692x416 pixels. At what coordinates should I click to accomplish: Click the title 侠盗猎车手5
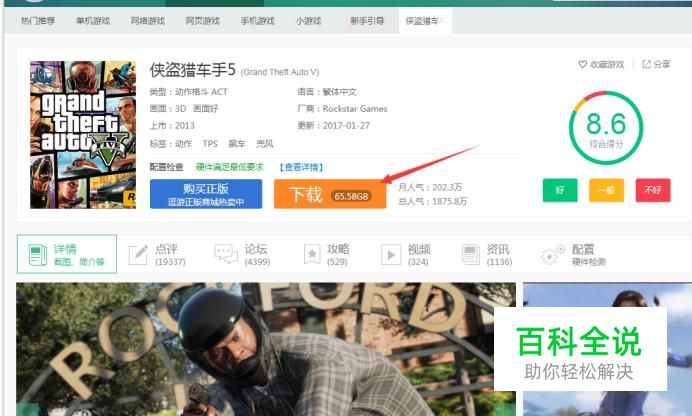click(192, 70)
